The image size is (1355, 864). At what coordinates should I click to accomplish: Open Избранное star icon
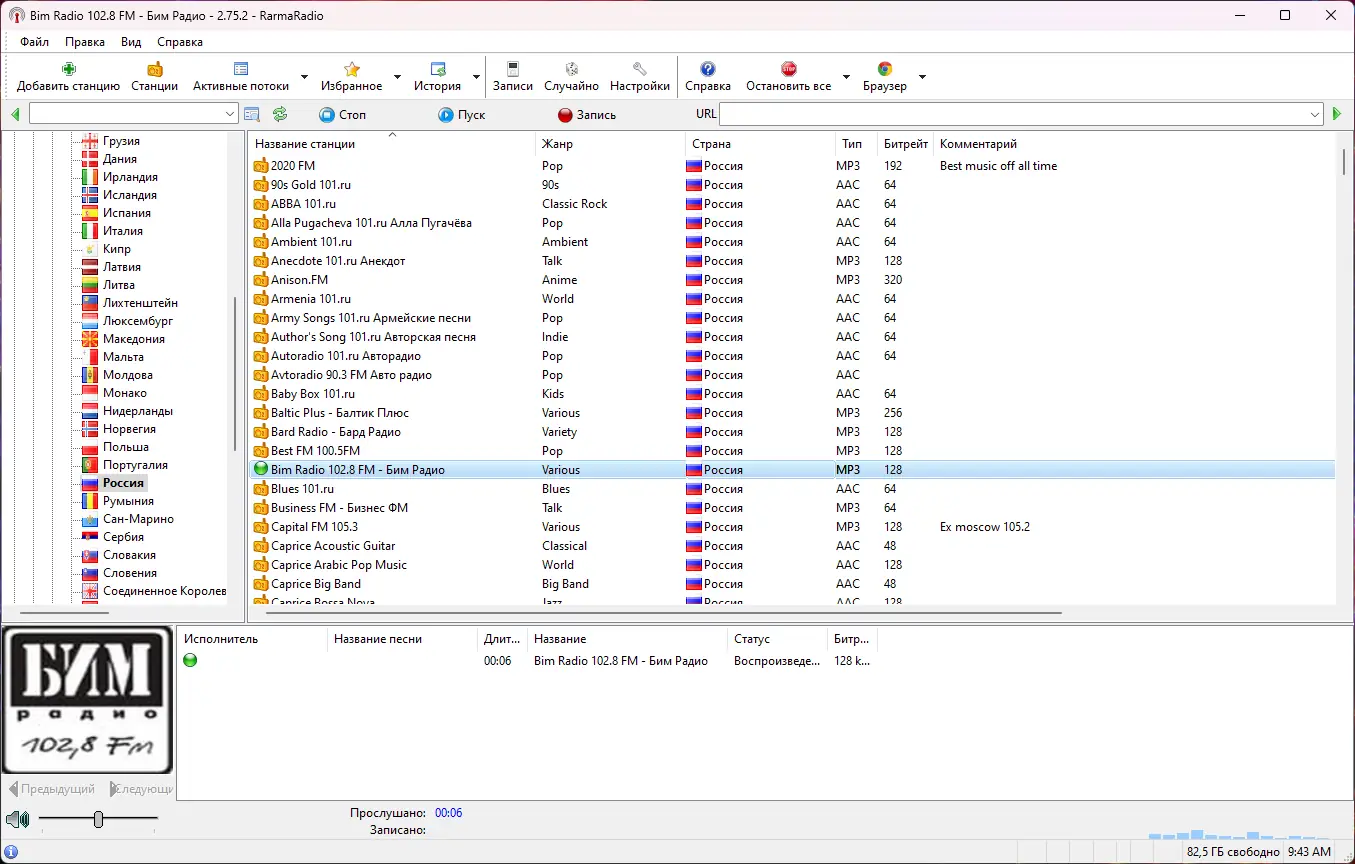[351, 69]
